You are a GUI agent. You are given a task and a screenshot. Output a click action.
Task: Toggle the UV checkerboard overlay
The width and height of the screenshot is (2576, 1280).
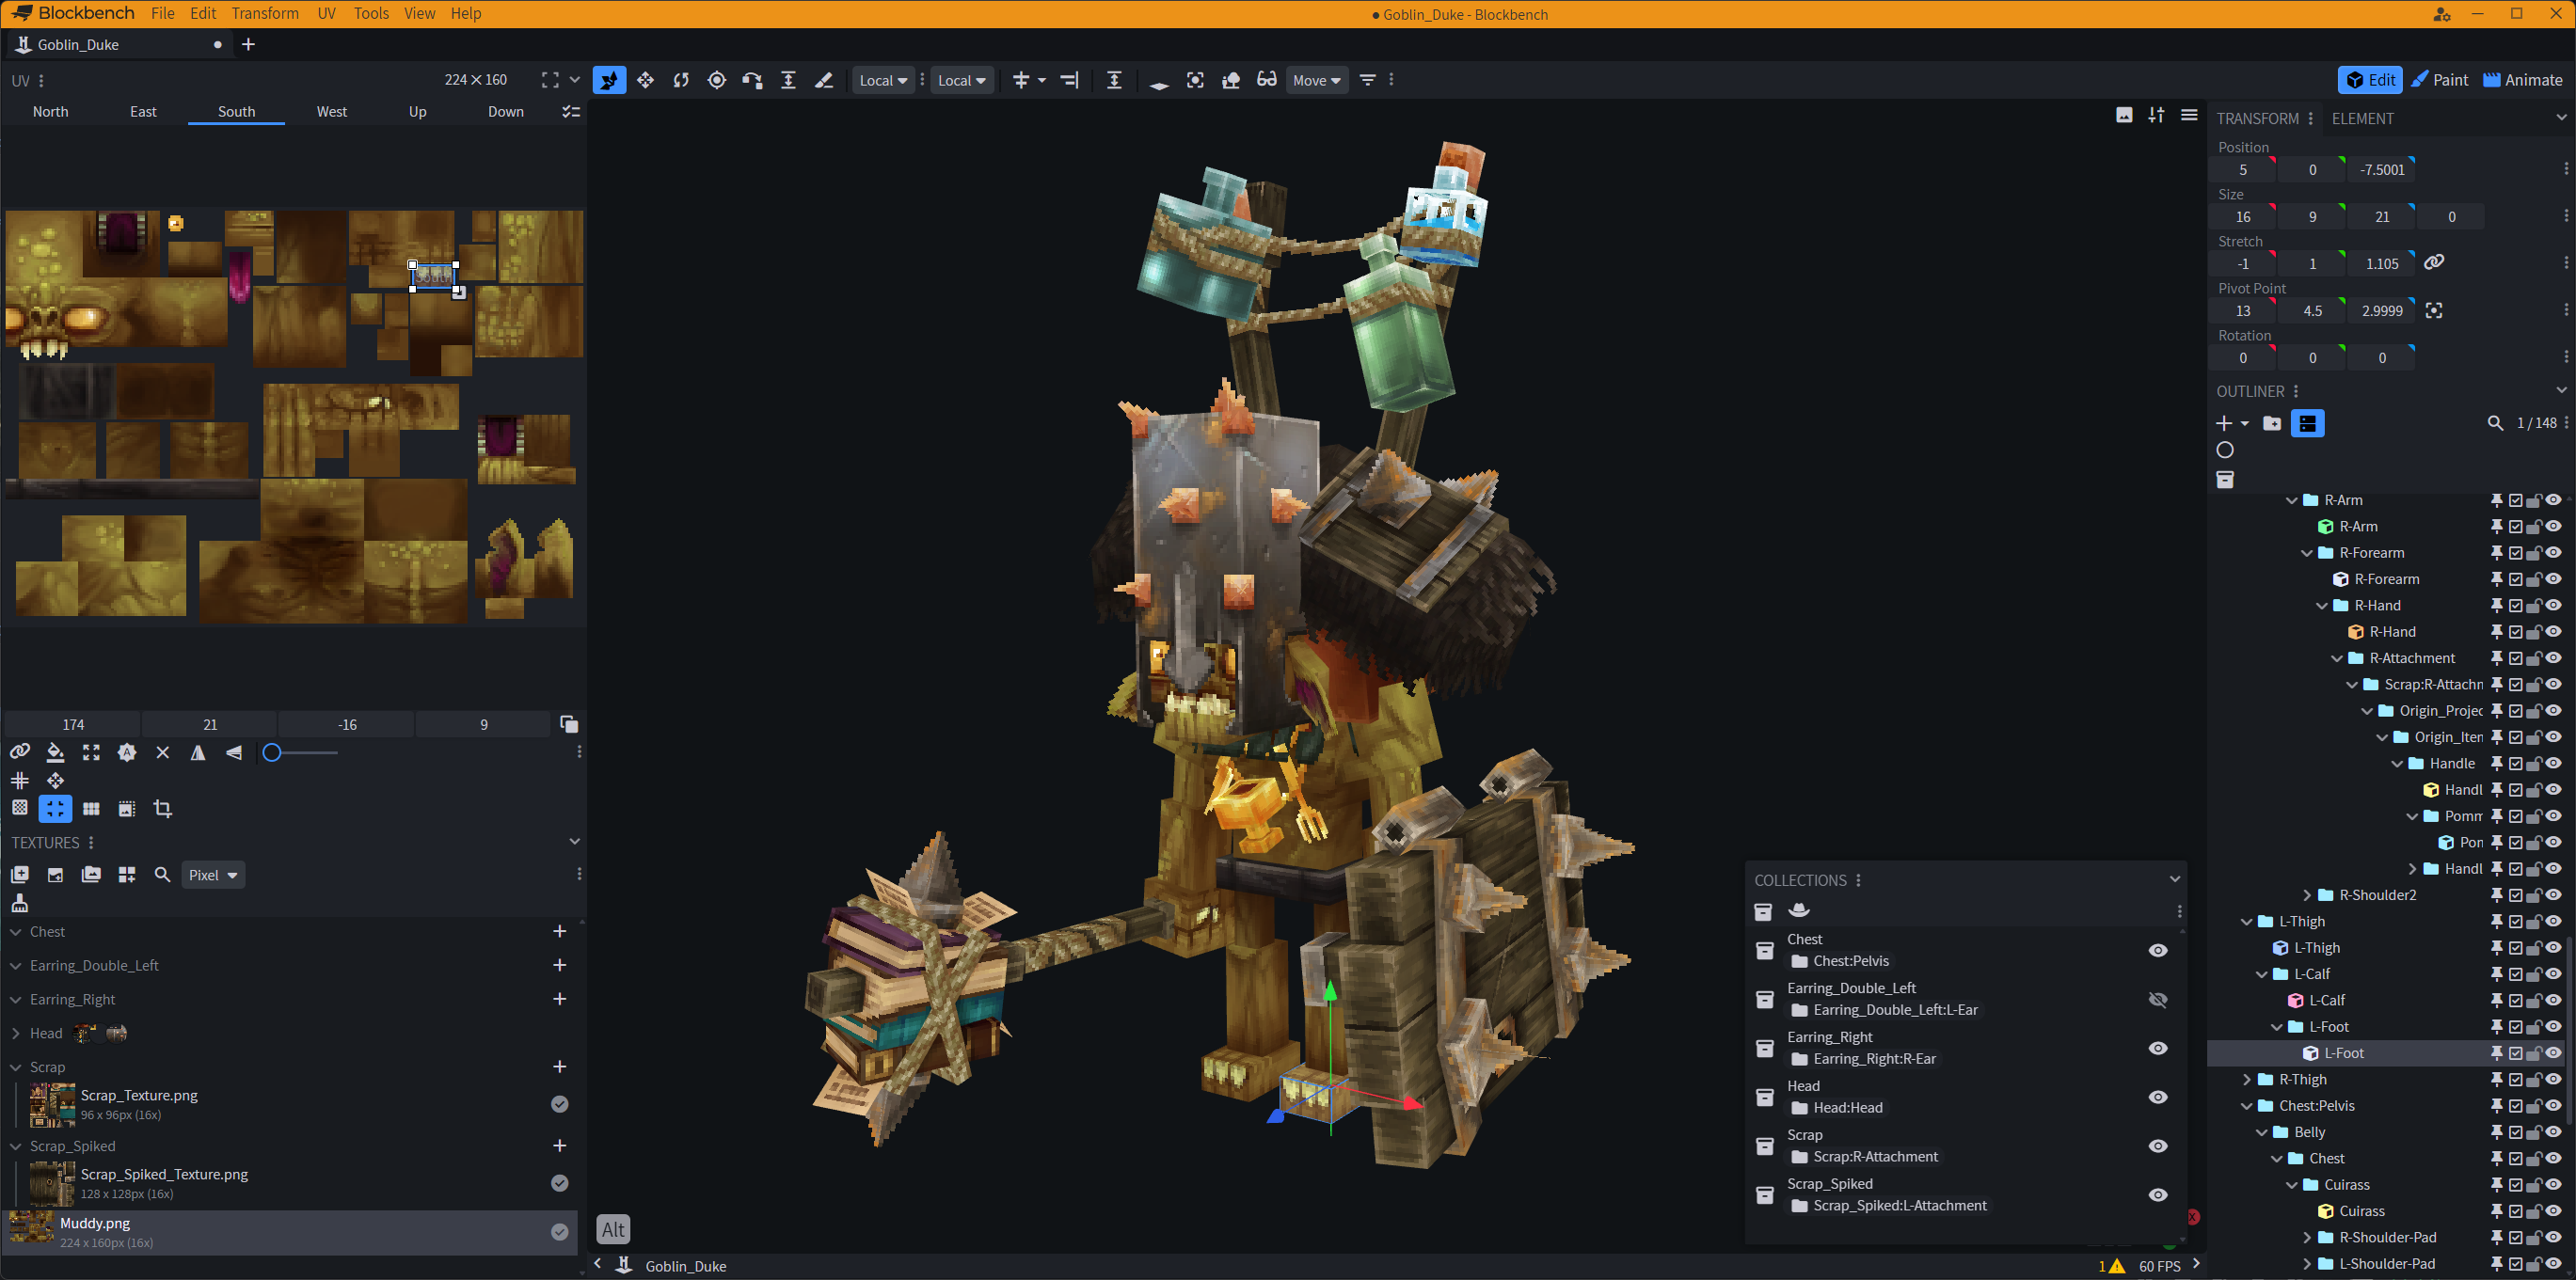(20, 808)
